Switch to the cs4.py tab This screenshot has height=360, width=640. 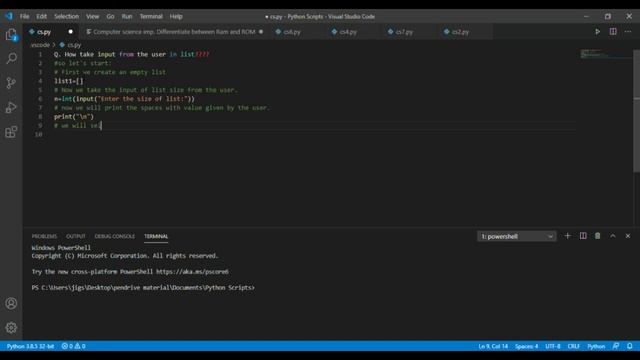[x=348, y=31]
